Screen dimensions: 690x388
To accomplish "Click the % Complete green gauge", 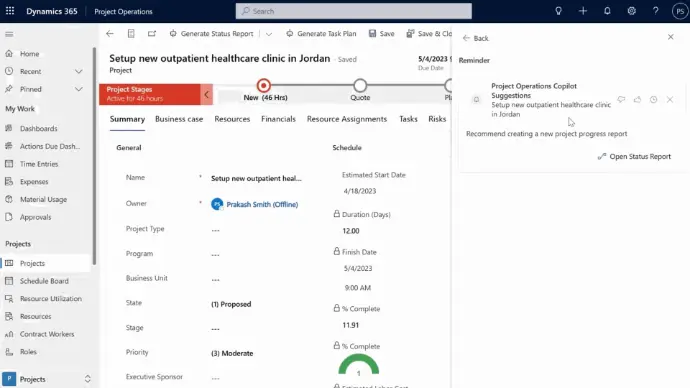I will (359, 364).
